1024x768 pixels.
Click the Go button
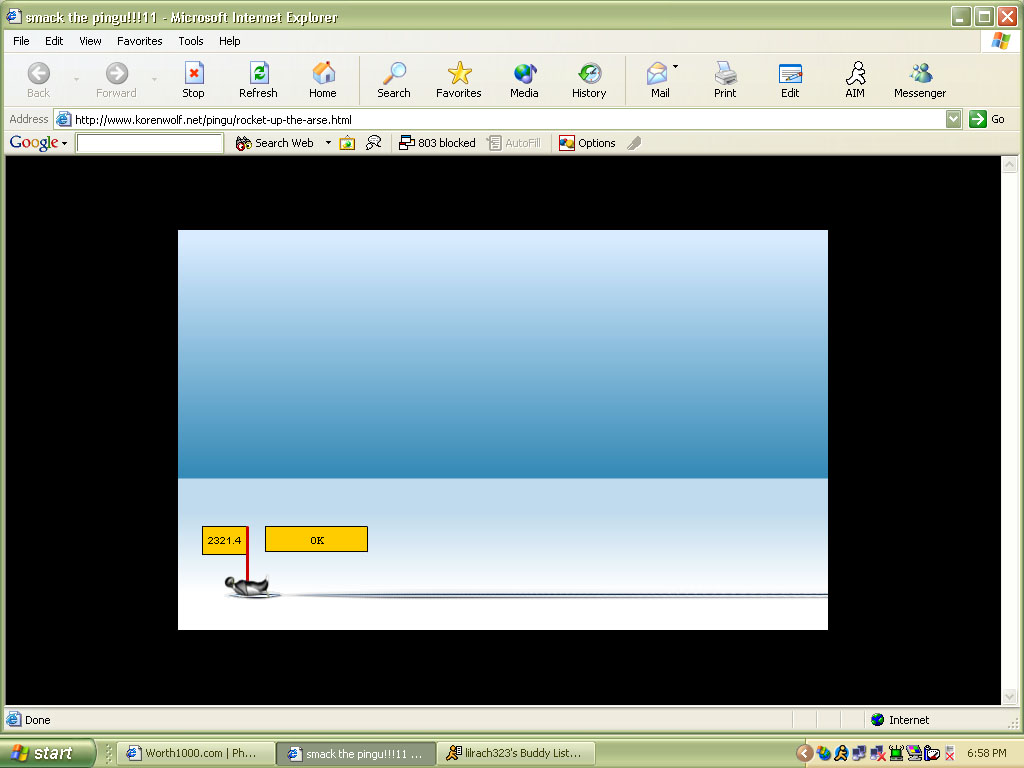point(987,119)
